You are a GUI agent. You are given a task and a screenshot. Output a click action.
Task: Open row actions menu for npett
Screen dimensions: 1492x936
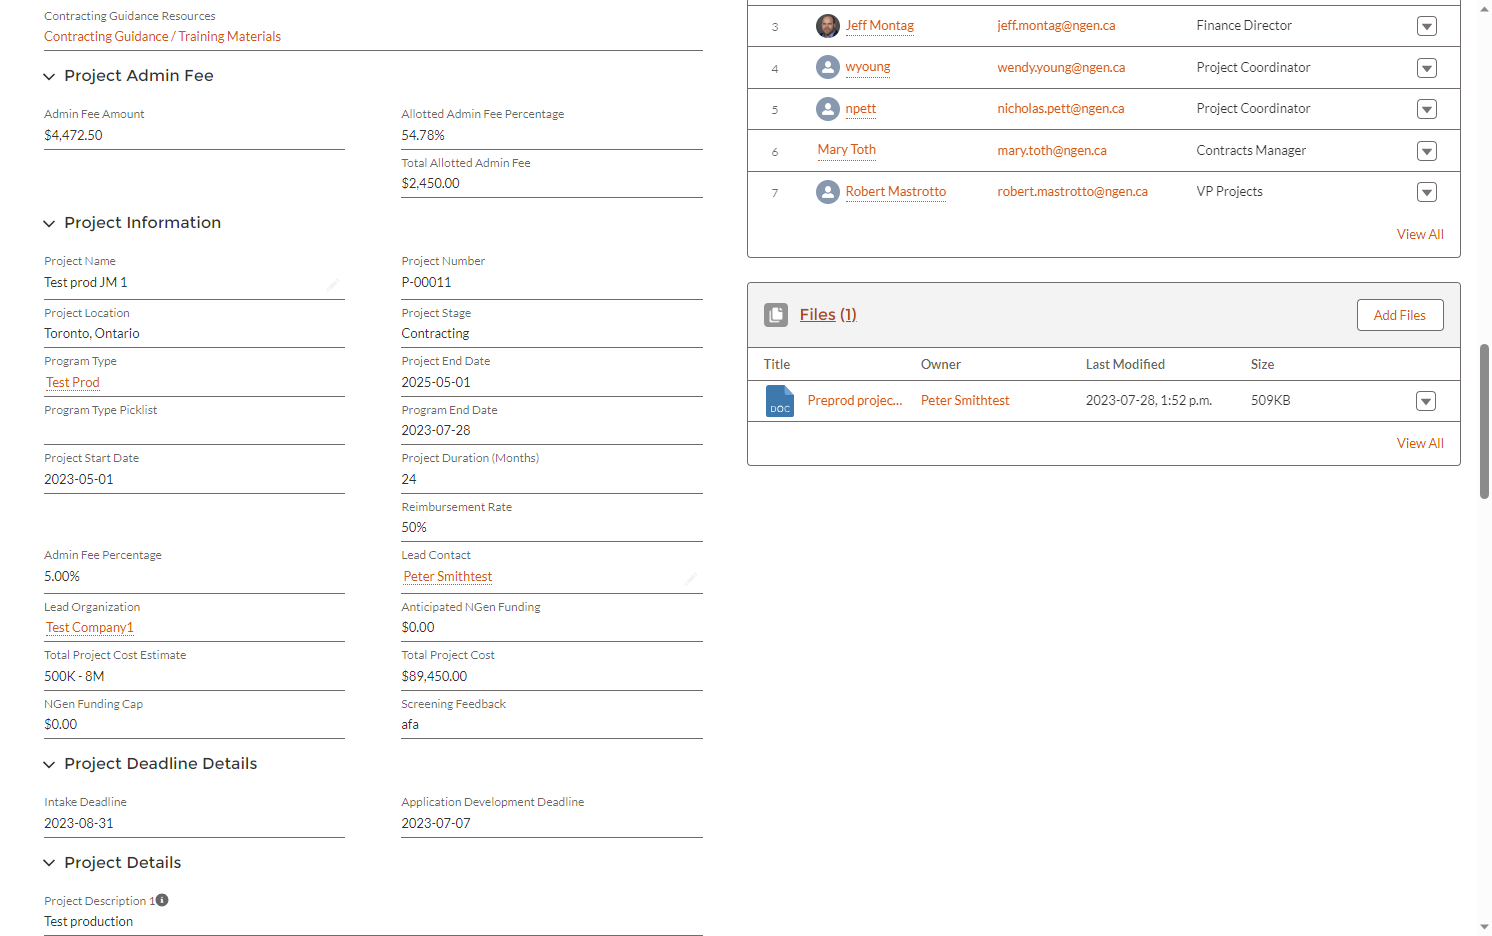[x=1427, y=109]
